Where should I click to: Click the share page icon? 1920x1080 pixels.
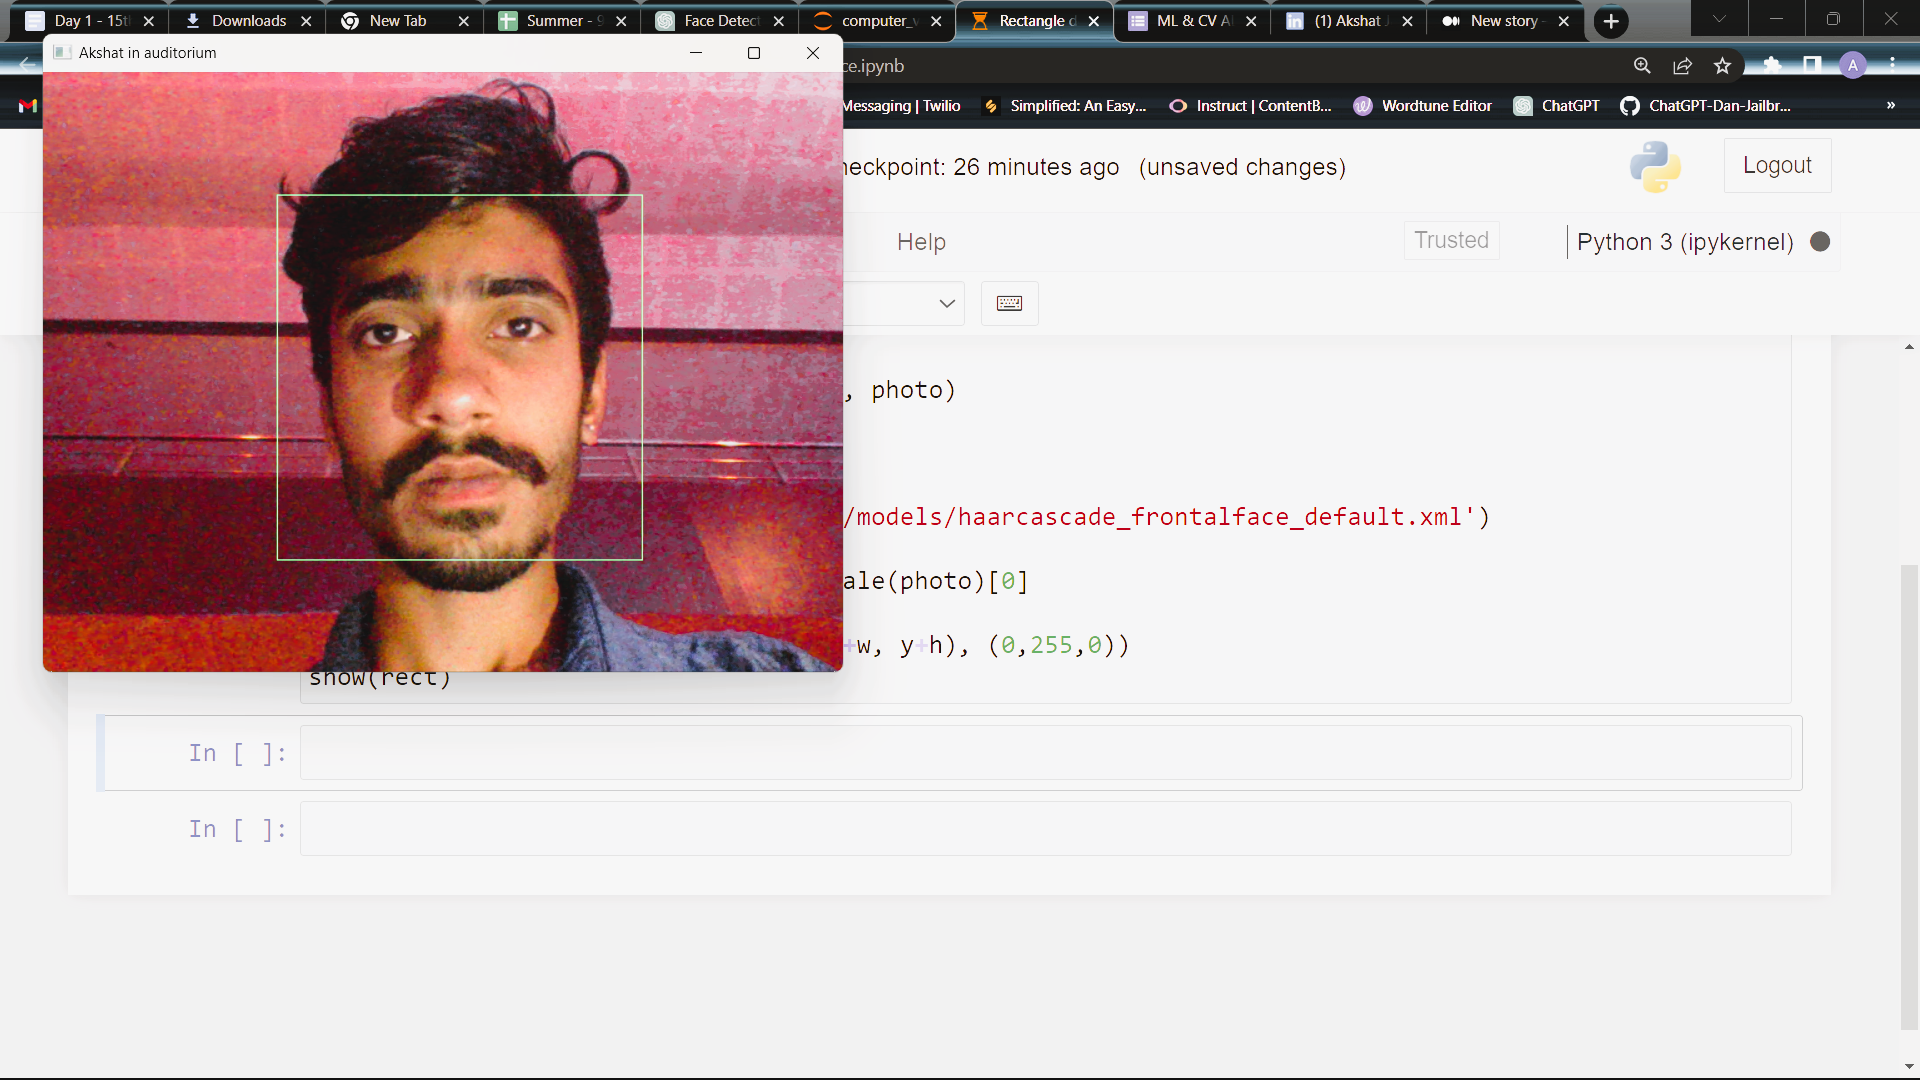(x=1682, y=66)
